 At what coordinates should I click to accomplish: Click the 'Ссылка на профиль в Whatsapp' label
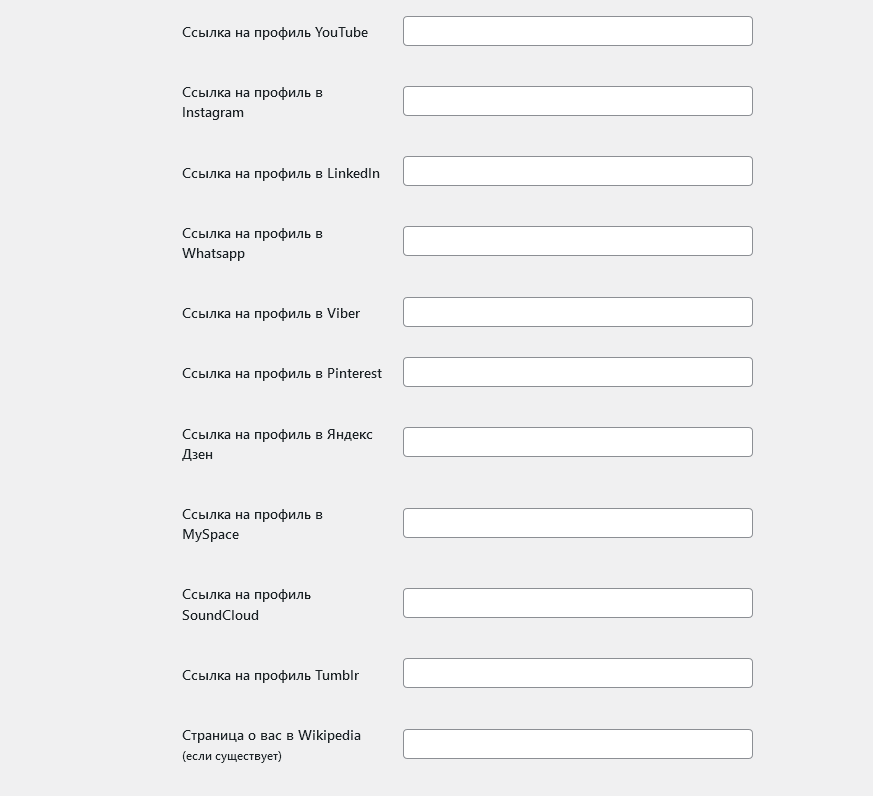click(252, 243)
